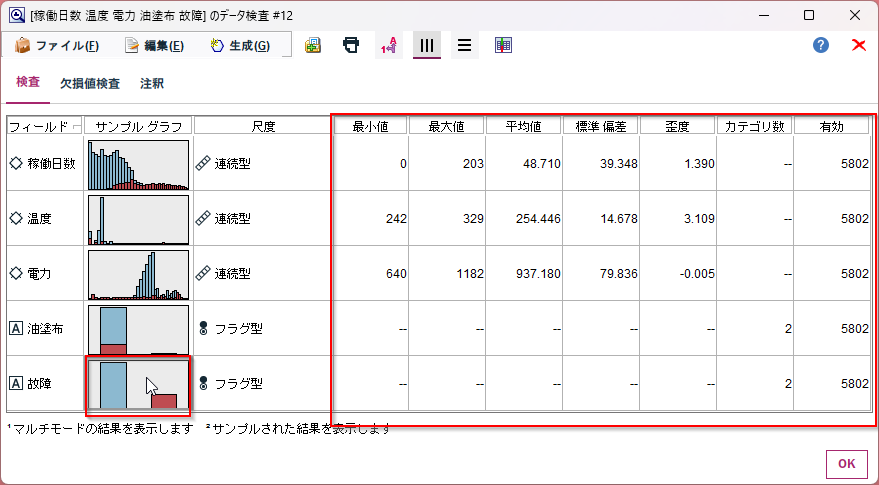This screenshot has height=485, width=879.
Task: Open the 編集(E) menu
Action: (x=155, y=45)
